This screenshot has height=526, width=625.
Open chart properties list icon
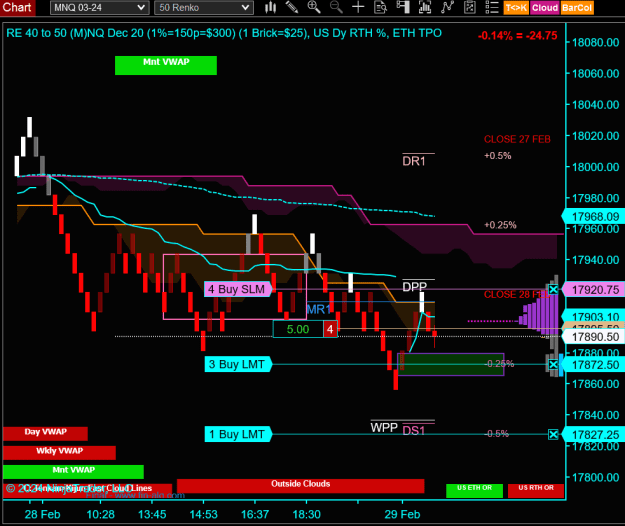coord(492,7)
